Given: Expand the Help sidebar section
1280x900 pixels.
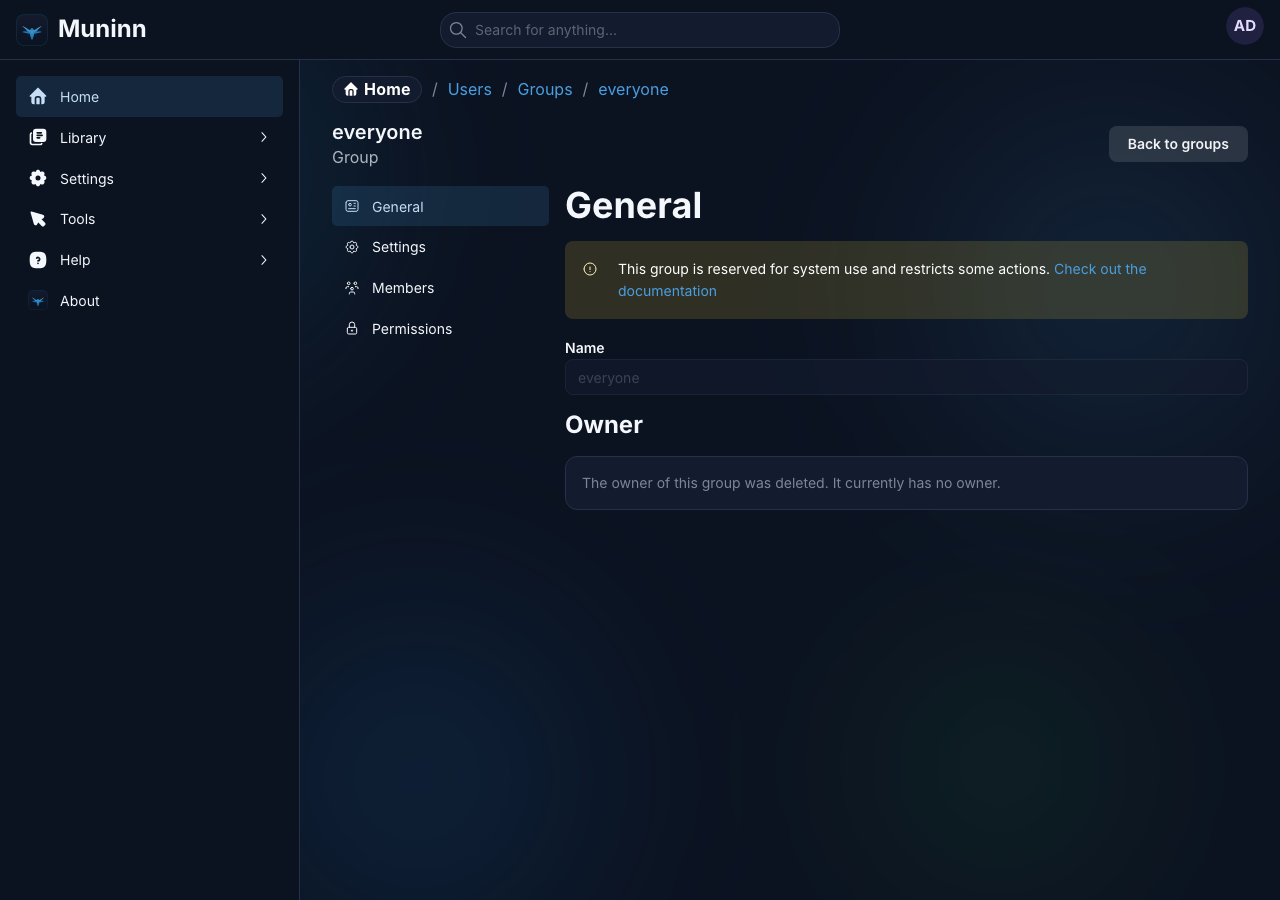Looking at the screenshot, I should click(264, 260).
